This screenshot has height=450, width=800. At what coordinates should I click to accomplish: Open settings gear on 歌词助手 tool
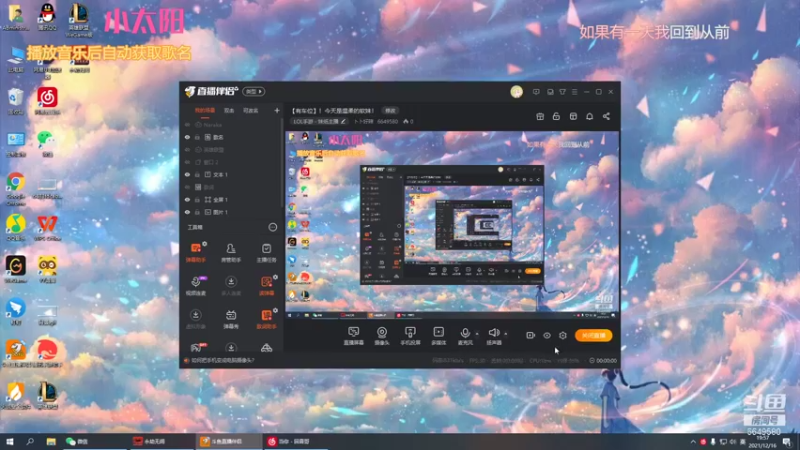click(x=276, y=310)
